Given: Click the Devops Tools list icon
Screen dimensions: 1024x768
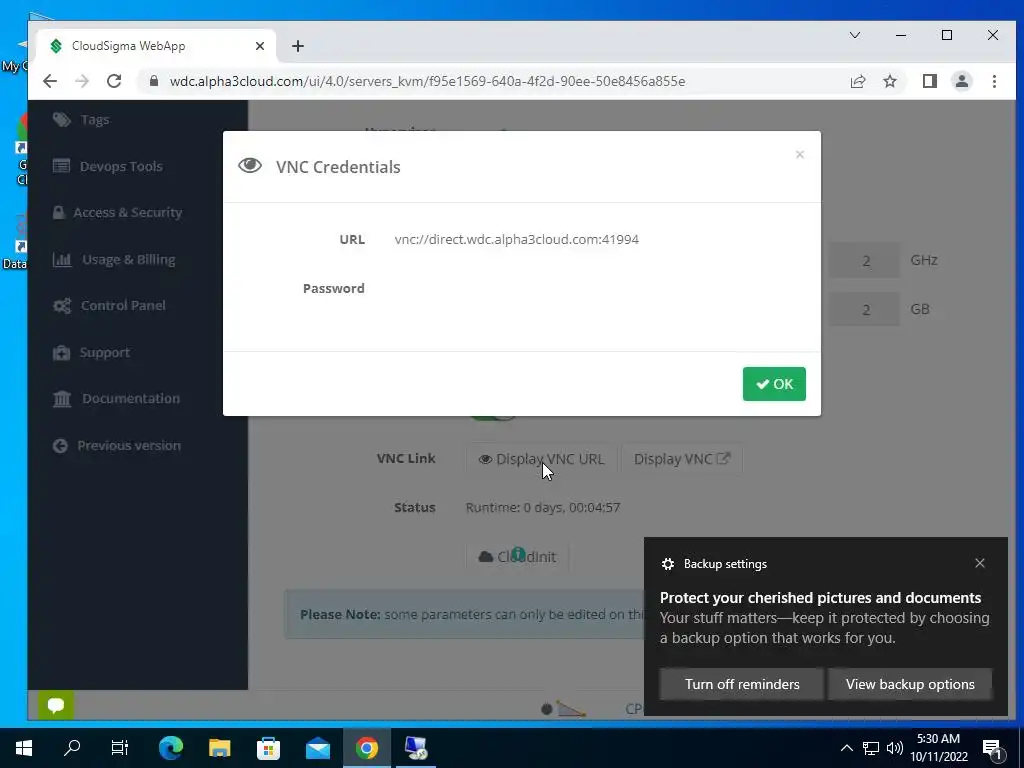Looking at the screenshot, I should 61,166.
